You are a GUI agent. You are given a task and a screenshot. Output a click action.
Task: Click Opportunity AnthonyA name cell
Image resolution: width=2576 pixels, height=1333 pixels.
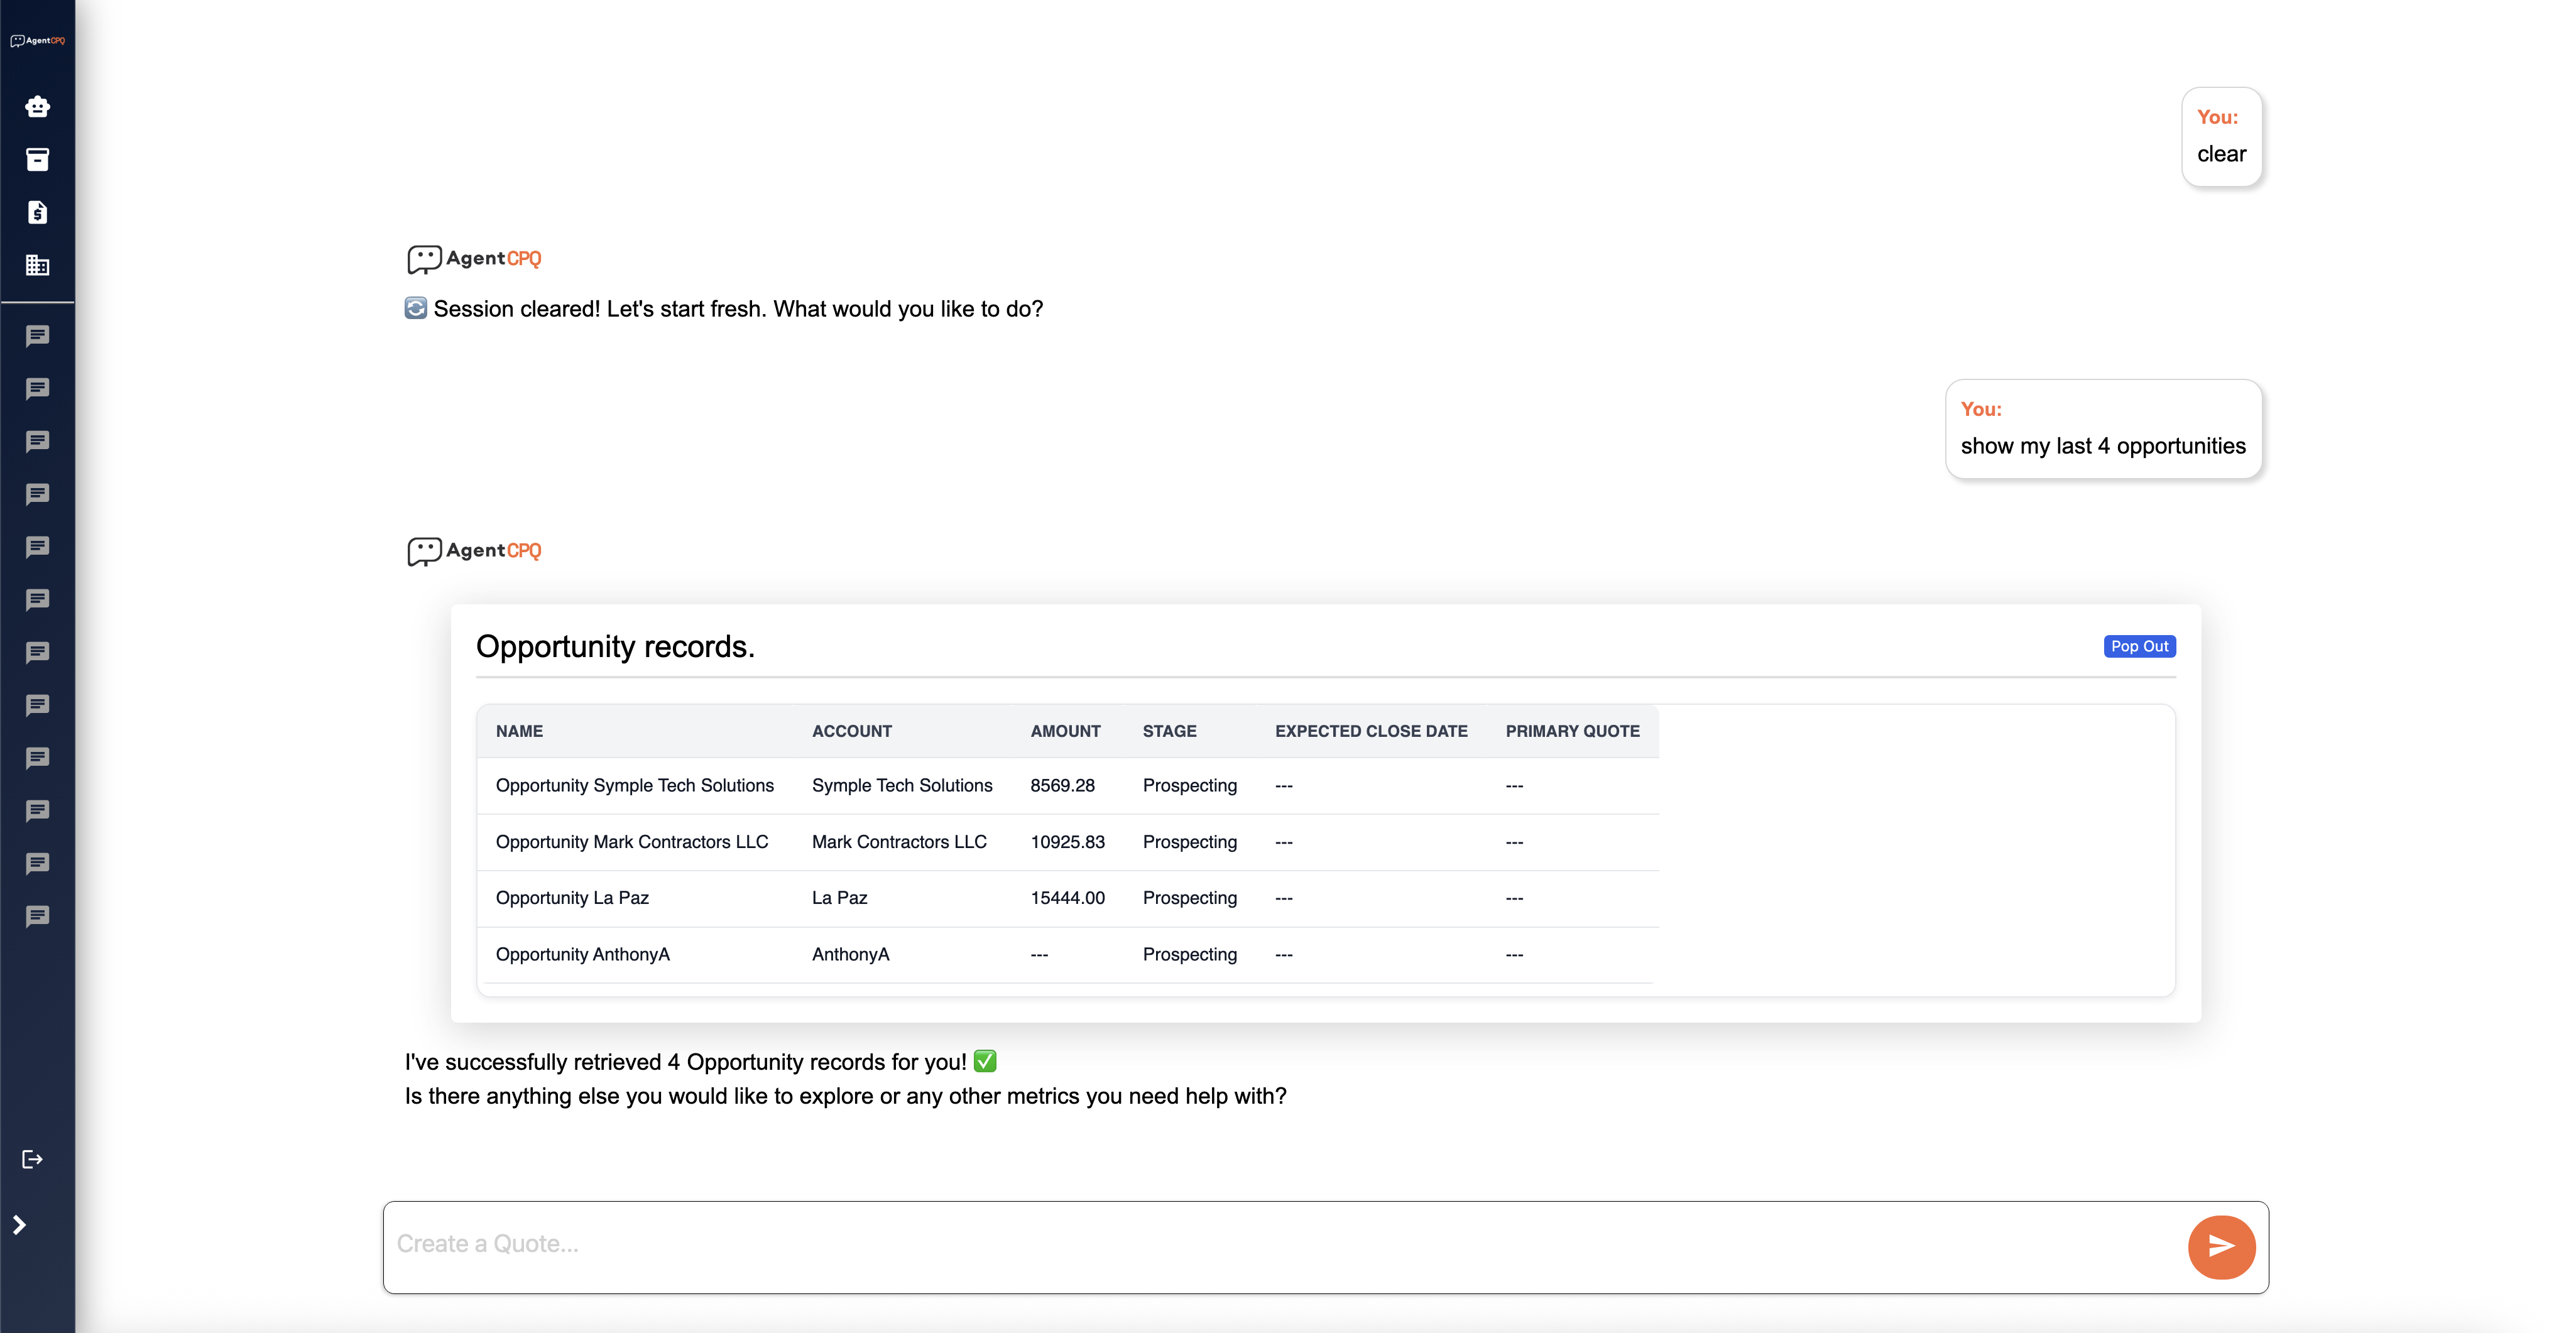(x=582, y=954)
